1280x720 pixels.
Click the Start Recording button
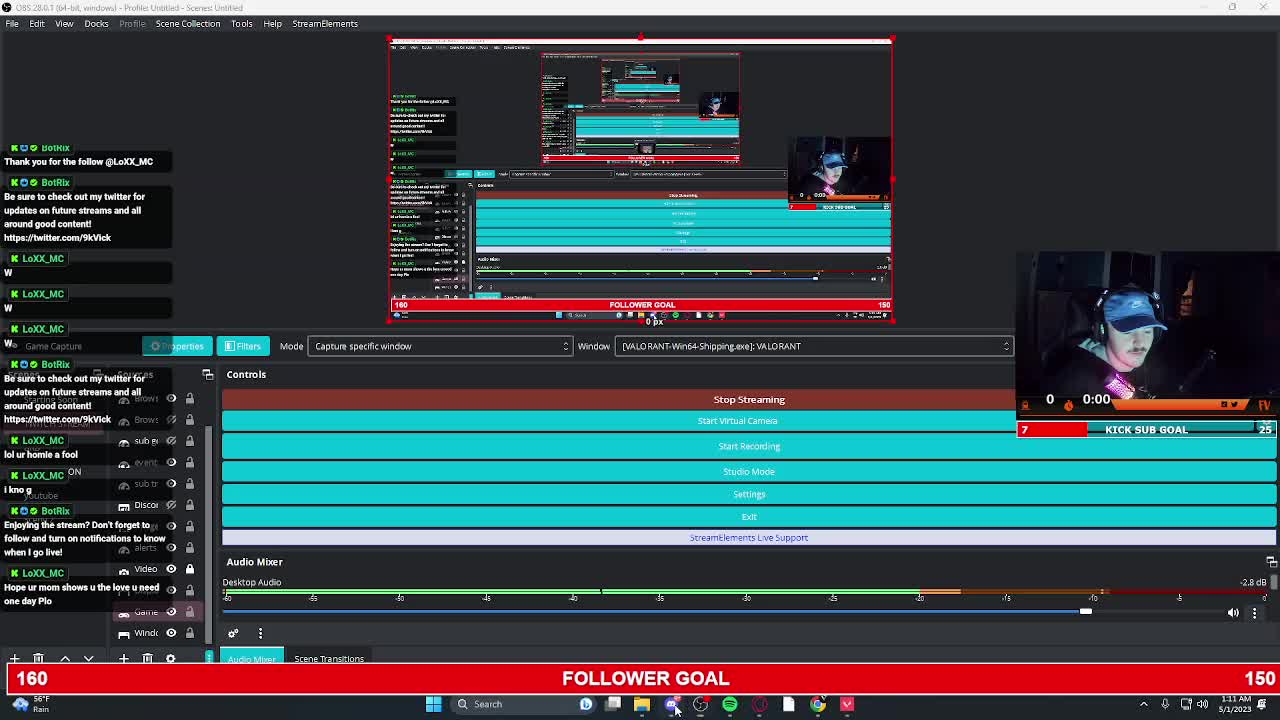pos(749,446)
